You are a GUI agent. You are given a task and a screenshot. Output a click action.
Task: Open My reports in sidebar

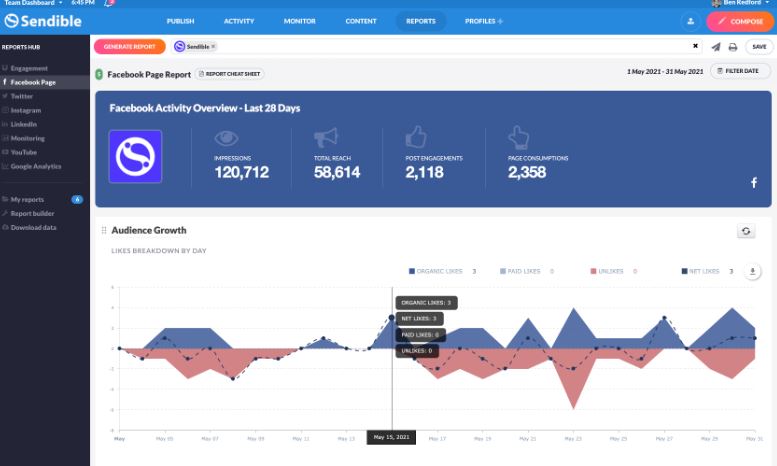(x=27, y=199)
